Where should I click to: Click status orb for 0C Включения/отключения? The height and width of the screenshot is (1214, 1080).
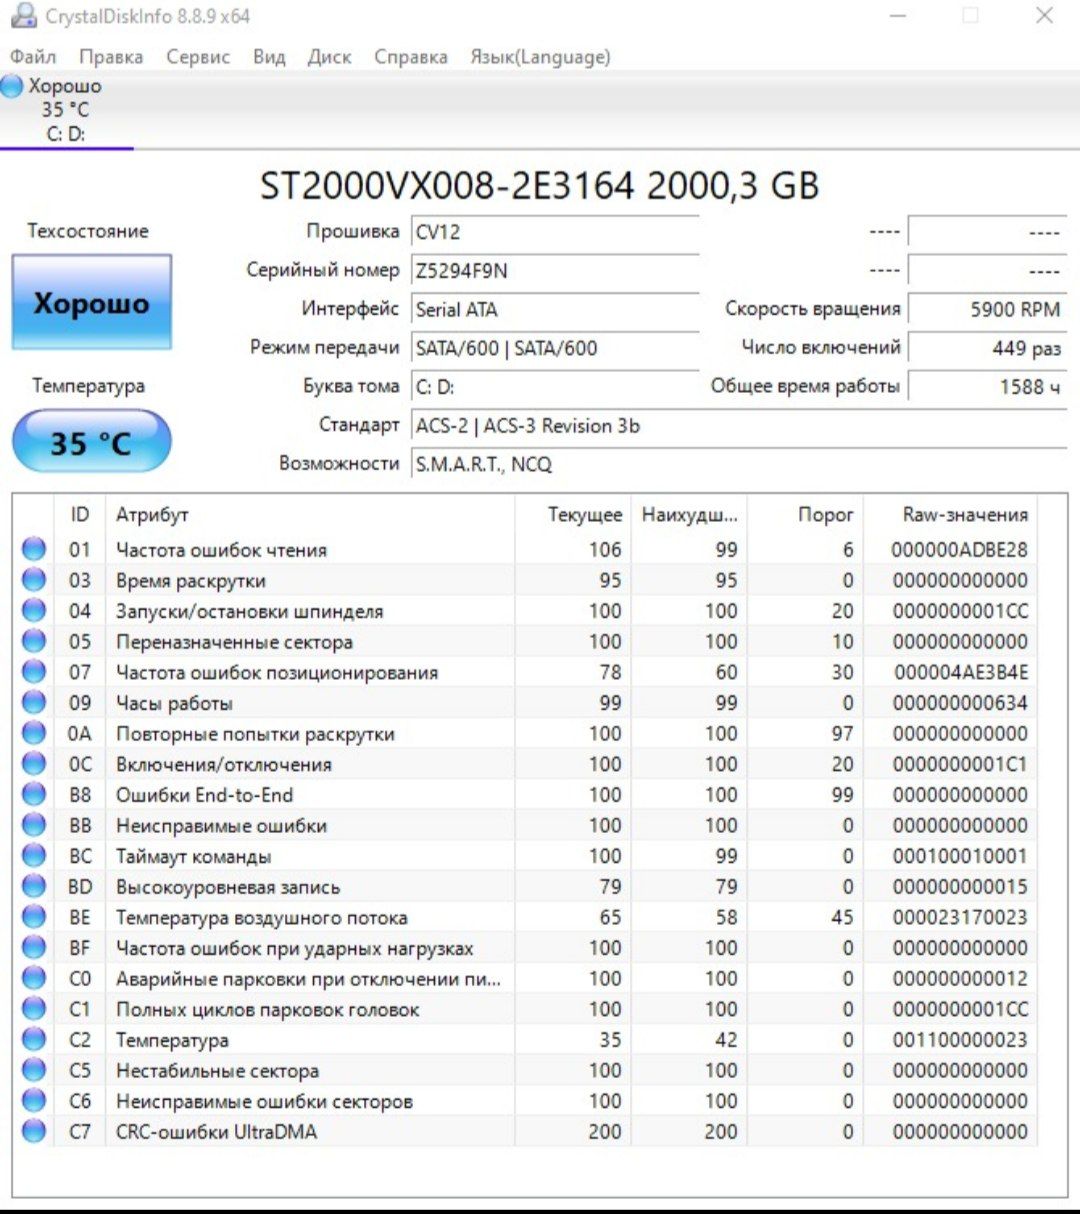(x=34, y=764)
